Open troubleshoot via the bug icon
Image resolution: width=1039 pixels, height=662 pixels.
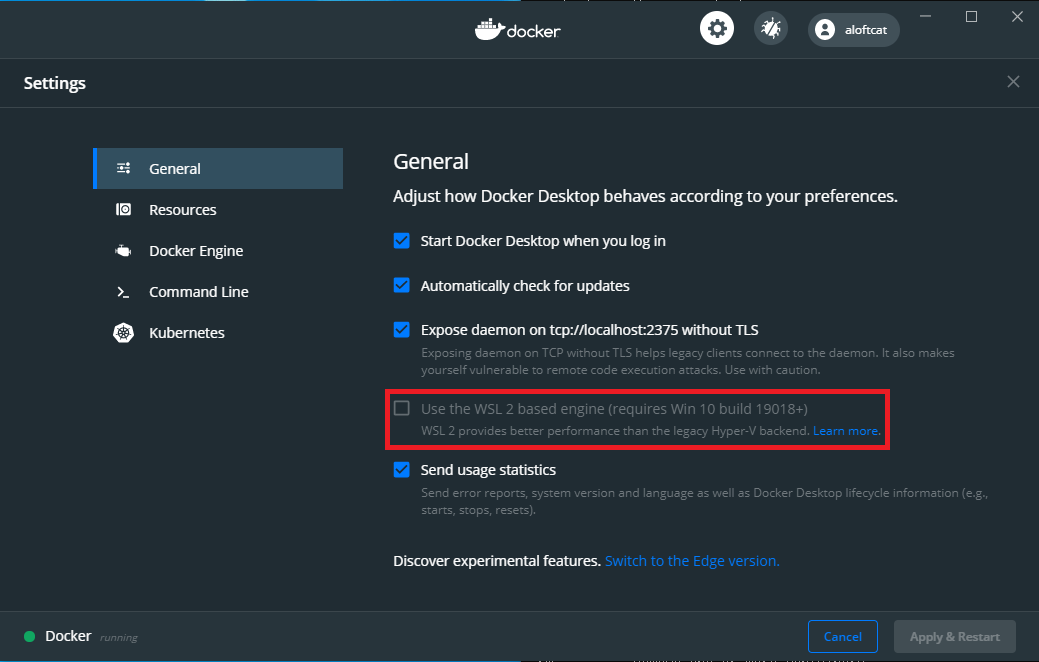pos(771,29)
